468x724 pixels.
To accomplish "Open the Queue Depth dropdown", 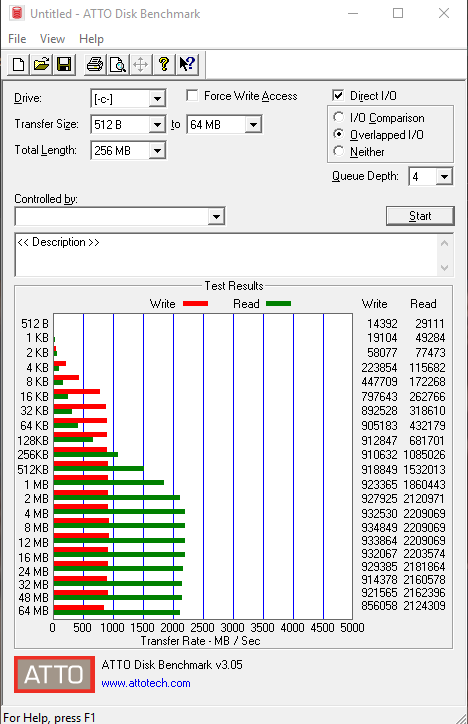I will tap(444, 176).
